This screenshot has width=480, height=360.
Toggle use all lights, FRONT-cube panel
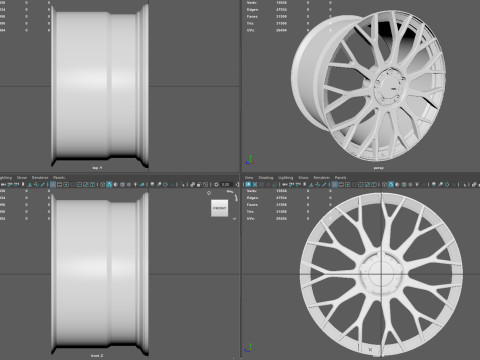pos(135,184)
